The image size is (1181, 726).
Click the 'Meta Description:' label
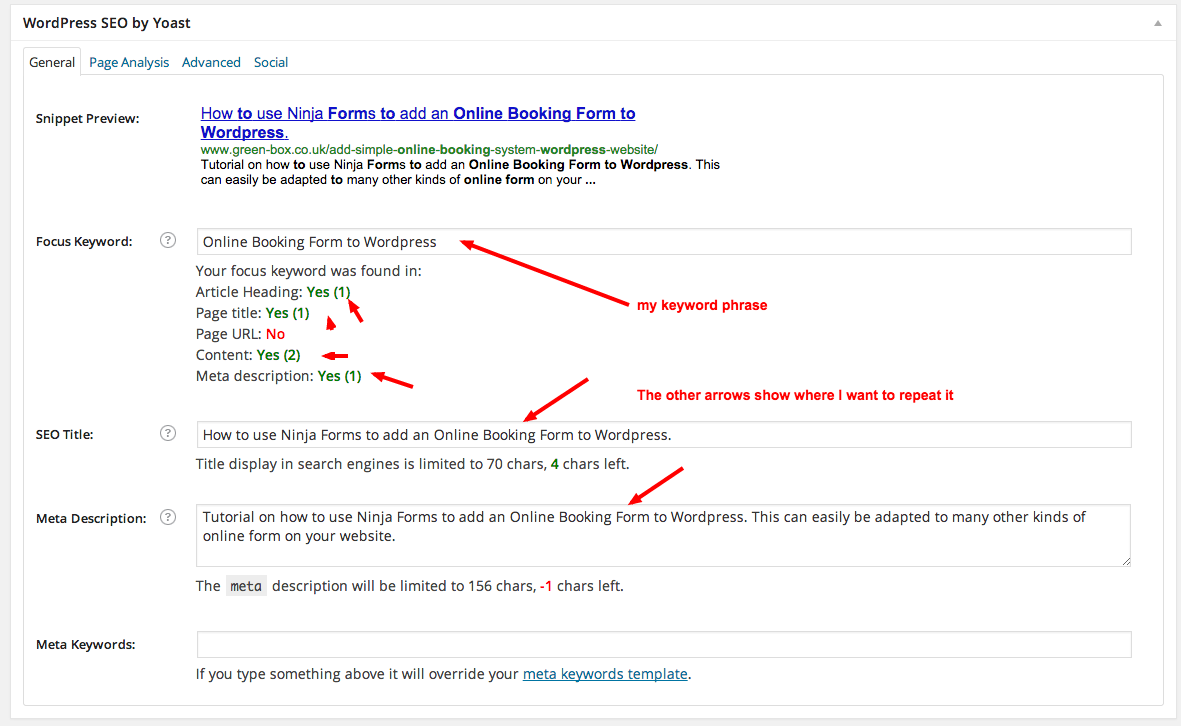[x=91, y=518]
